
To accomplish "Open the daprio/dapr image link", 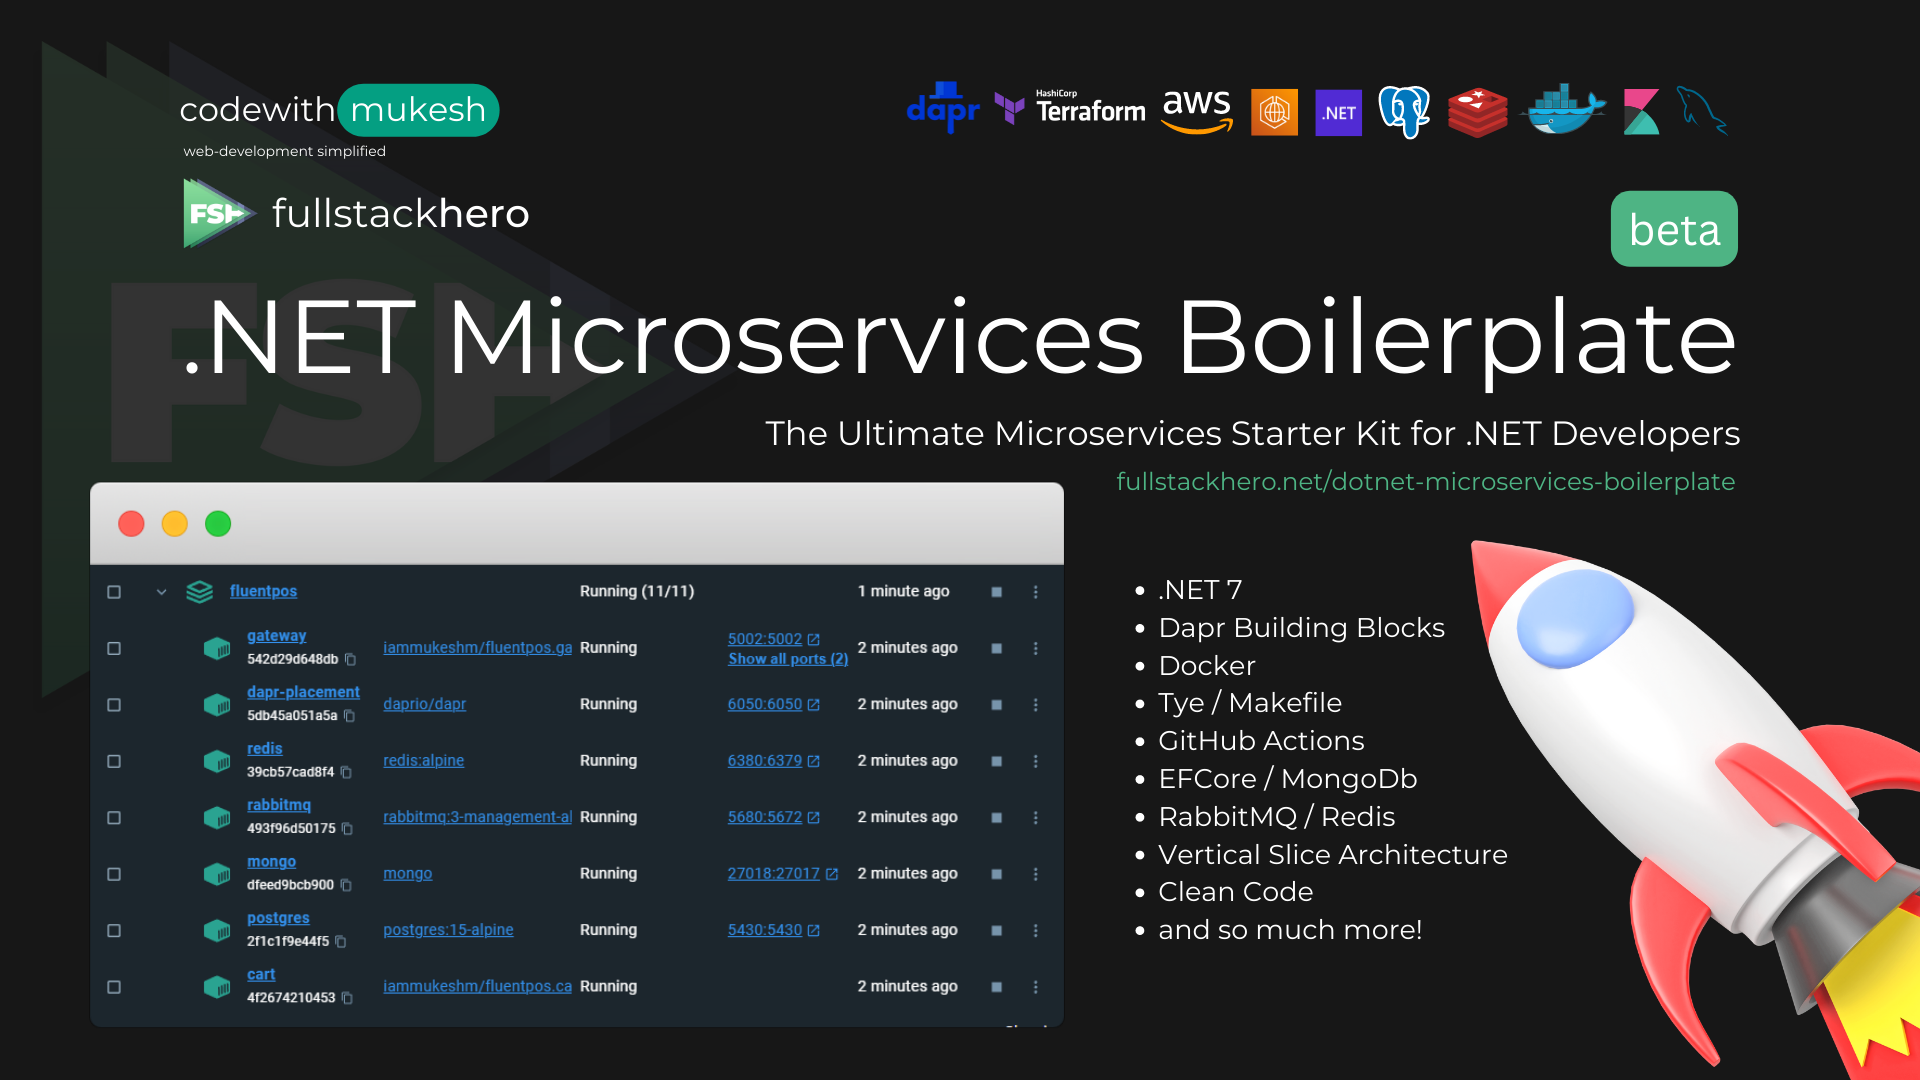I will [x=424, y=704].
